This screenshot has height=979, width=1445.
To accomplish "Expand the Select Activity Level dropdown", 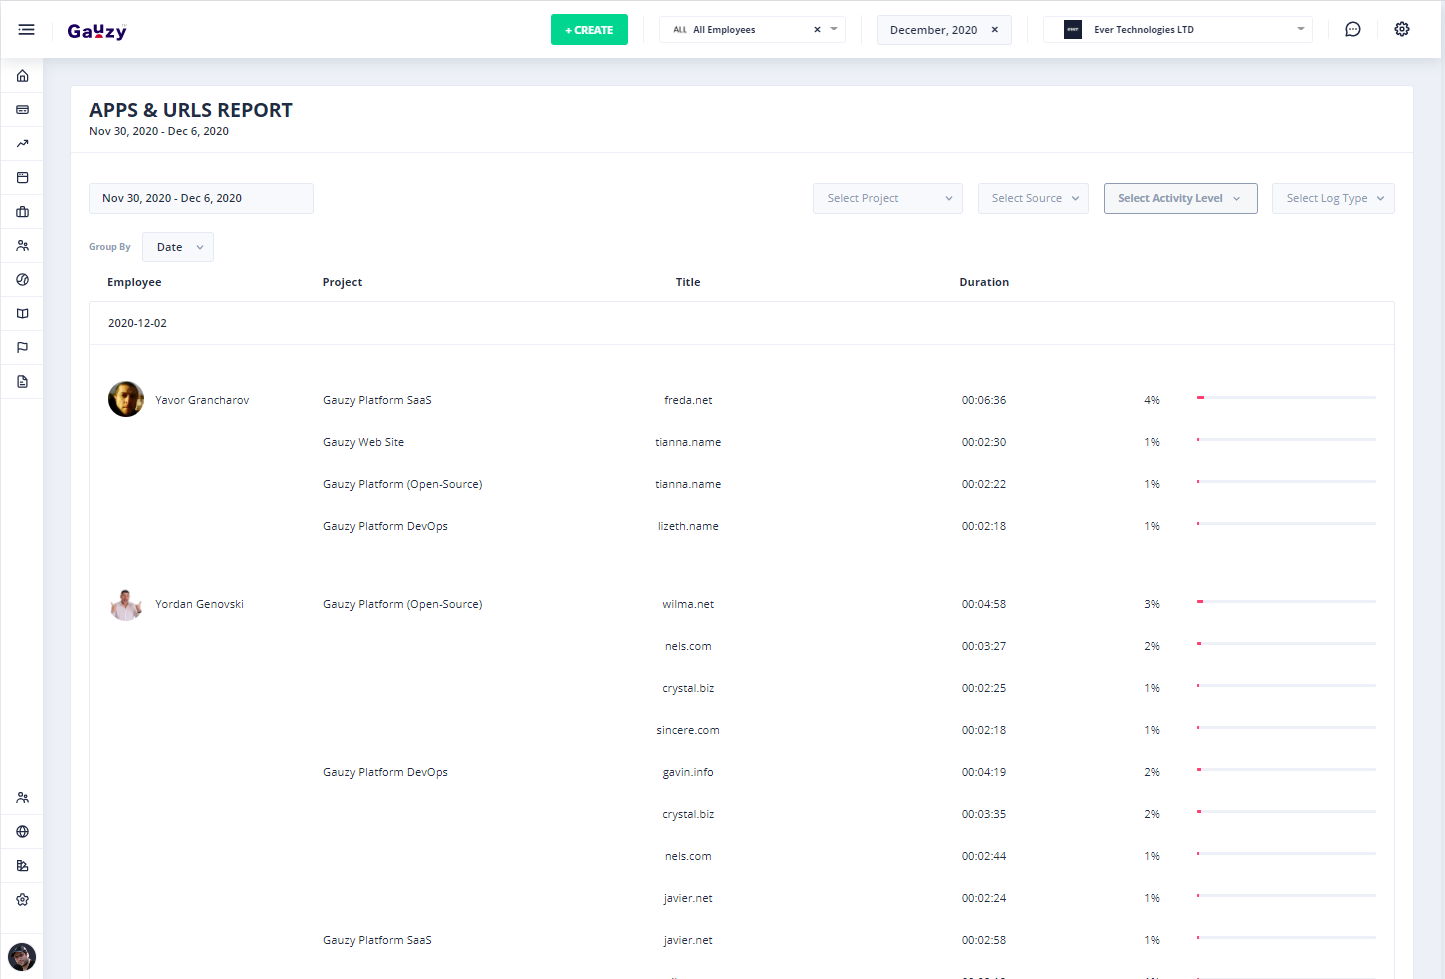I will click(x=1180, y=198).
